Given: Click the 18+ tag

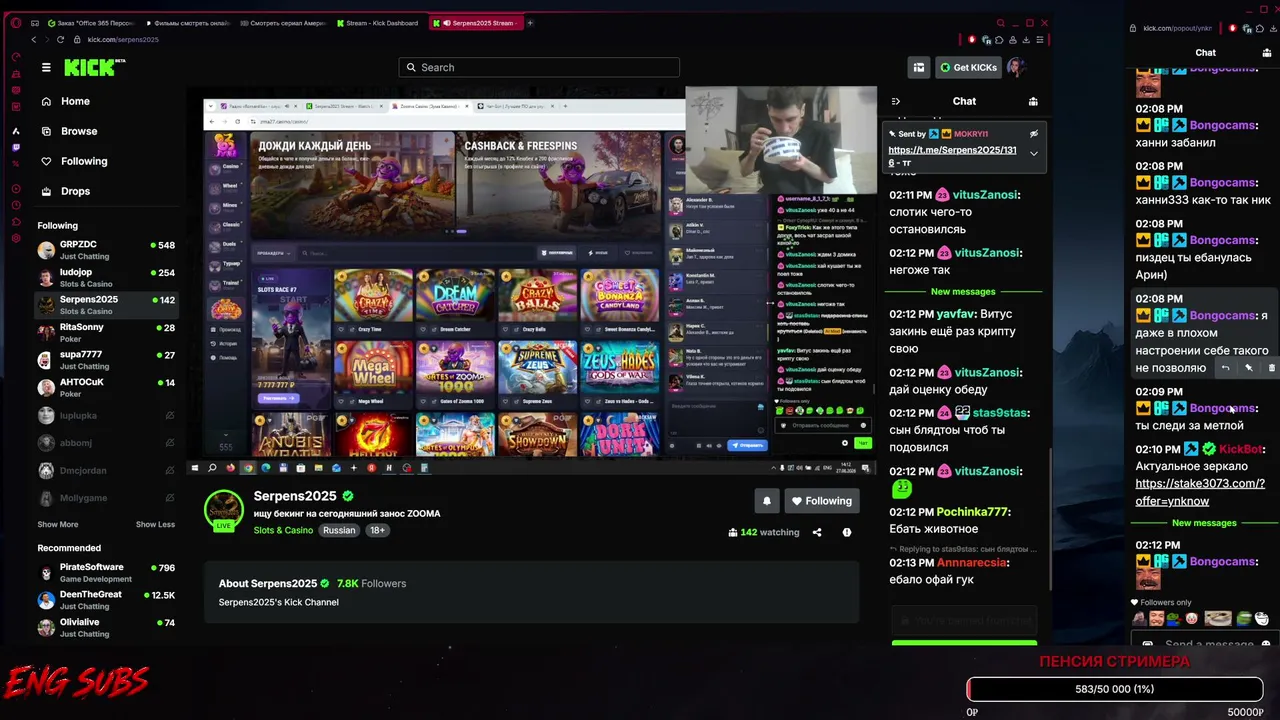Looking at the screenshot, I should 377,530.
